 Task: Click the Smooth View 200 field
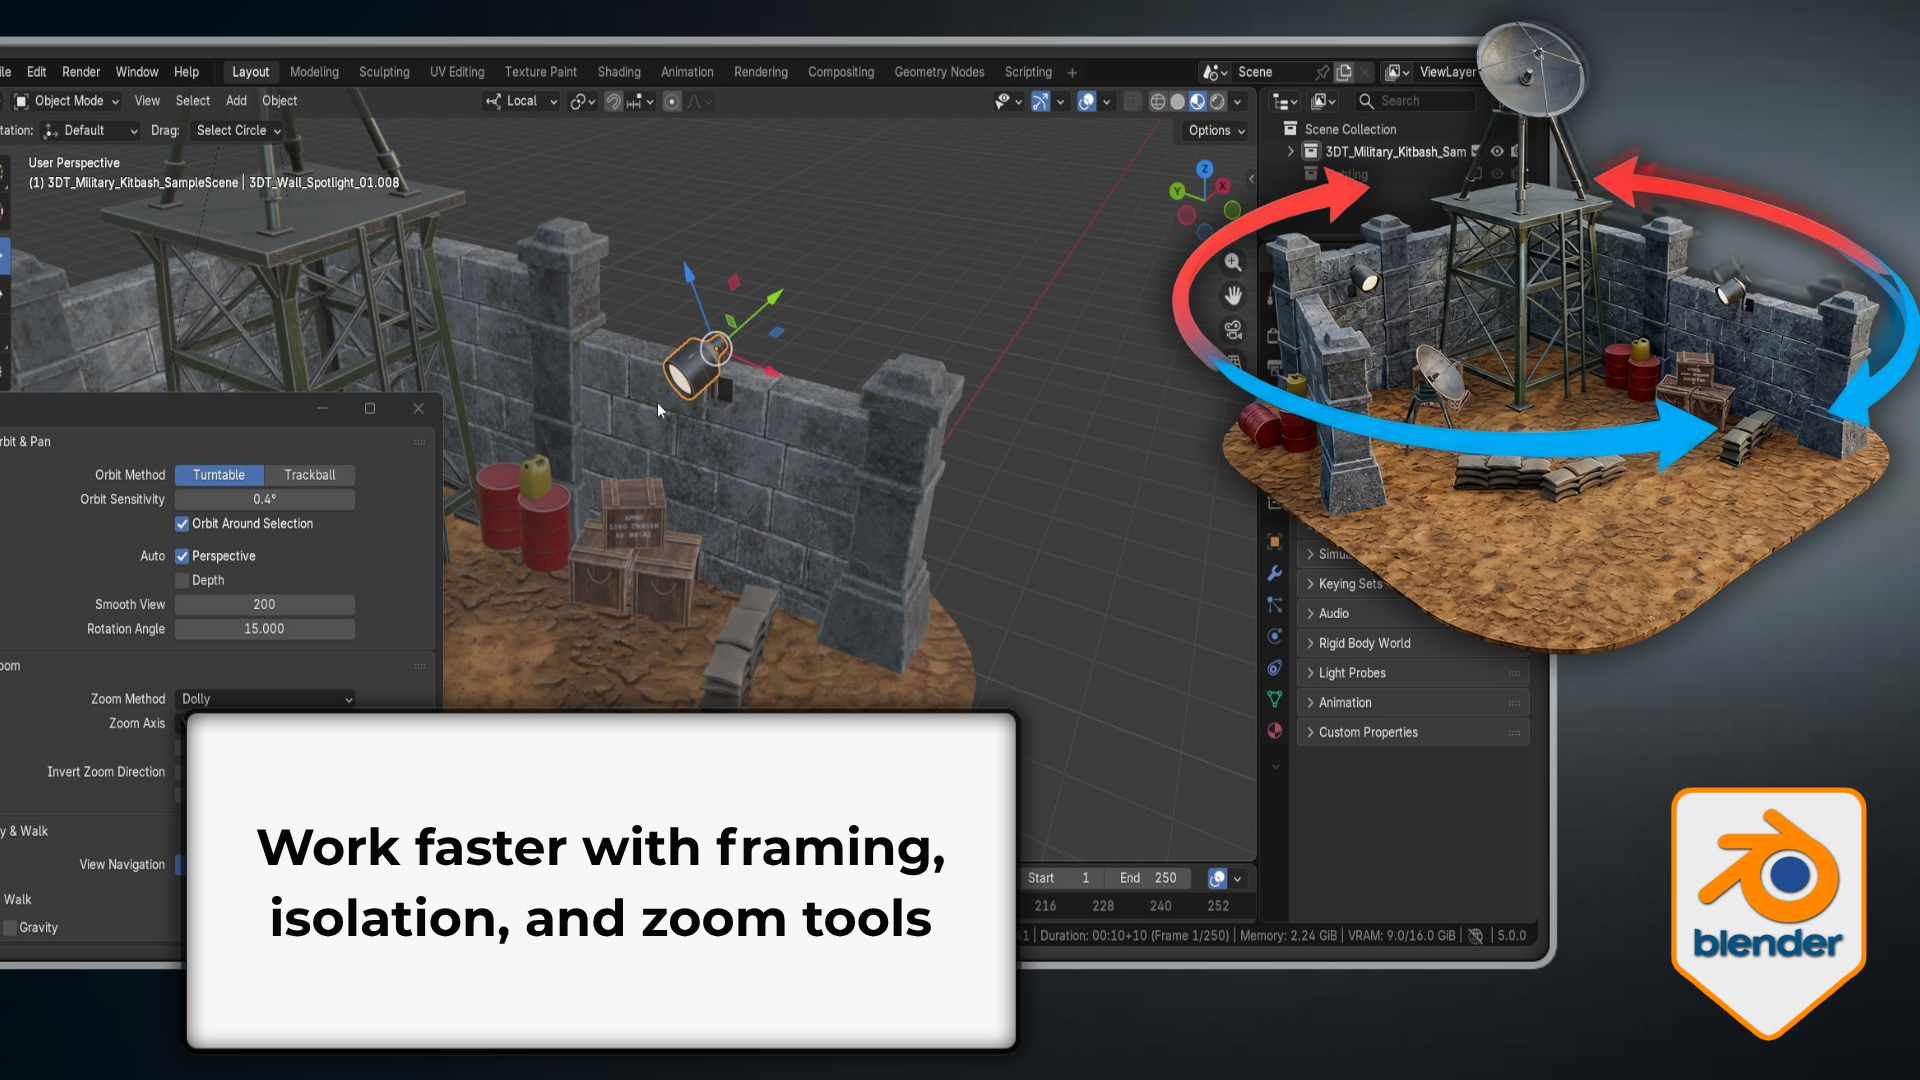coord(265,604)
